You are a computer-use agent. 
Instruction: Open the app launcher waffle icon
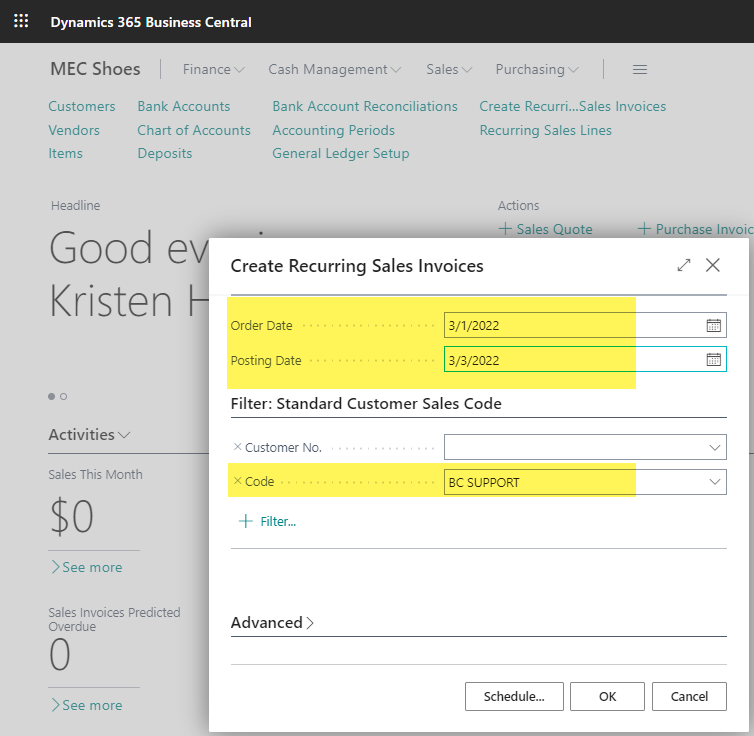click(x=21, y=21)
